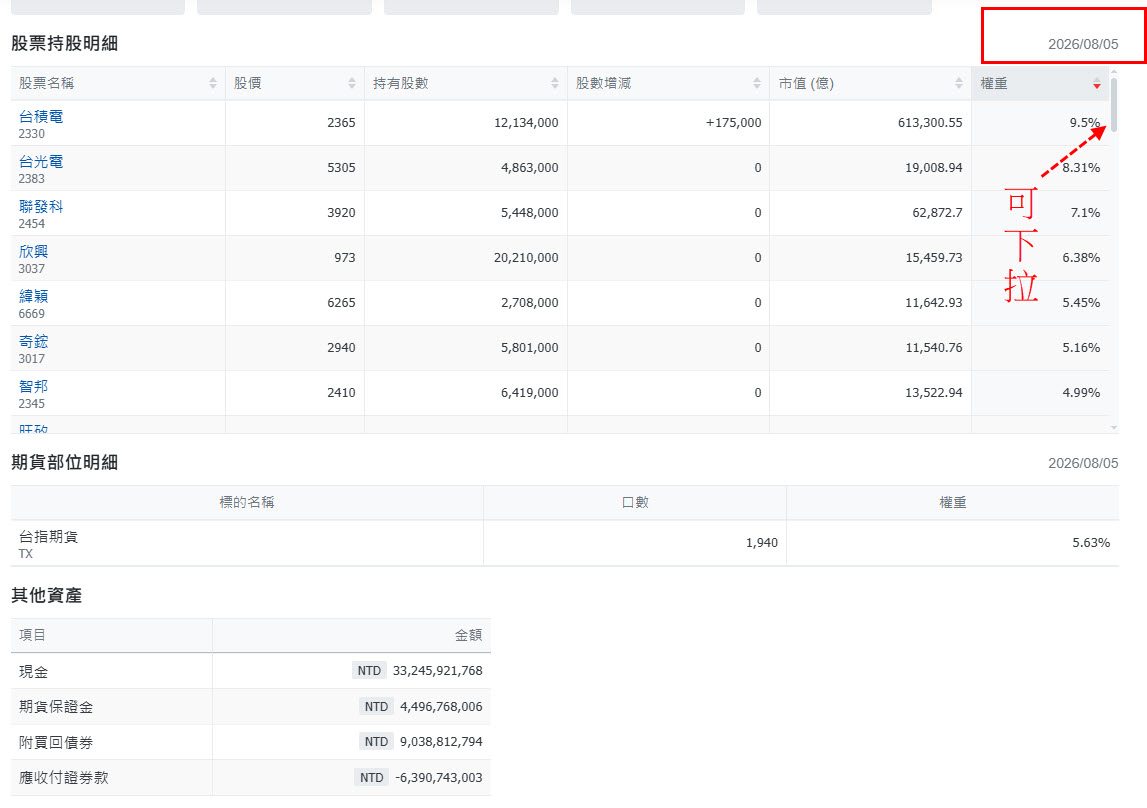Click 附買回債券 amount 9,038,812,794
The image size is (1147, 808).
coord(441,741)
